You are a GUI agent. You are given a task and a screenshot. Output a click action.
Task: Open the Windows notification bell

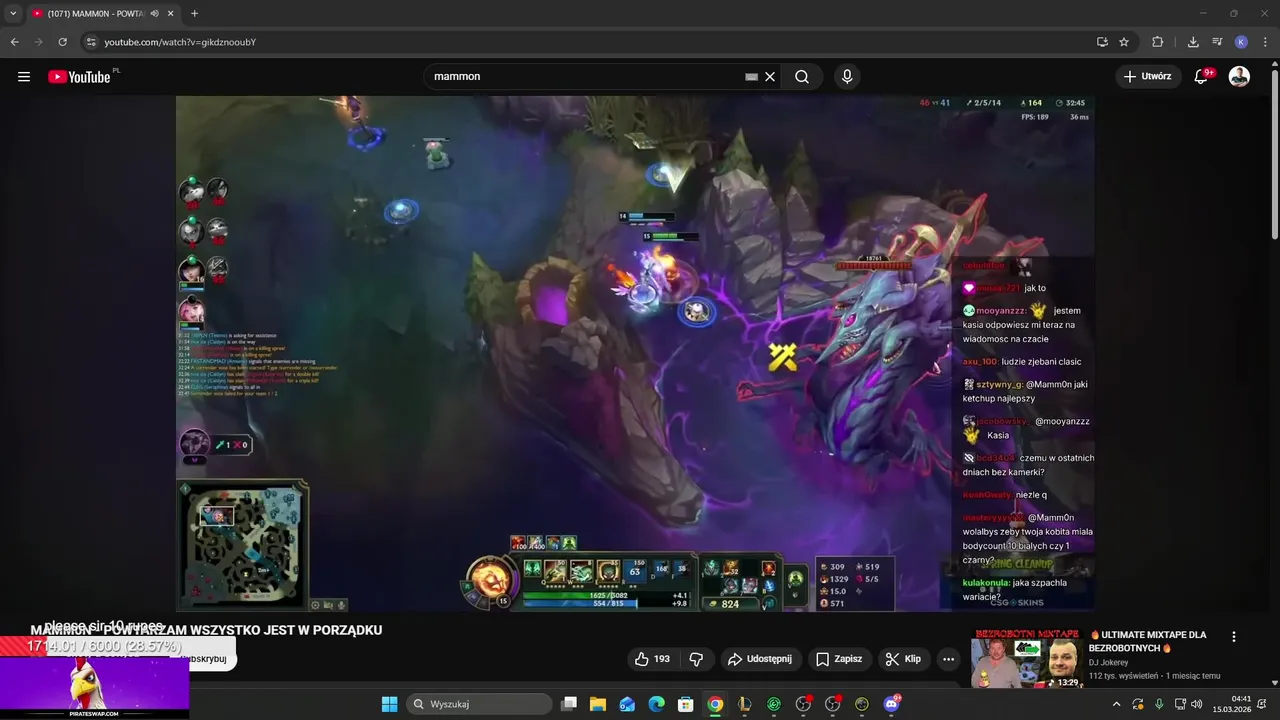pos(1262,704)
